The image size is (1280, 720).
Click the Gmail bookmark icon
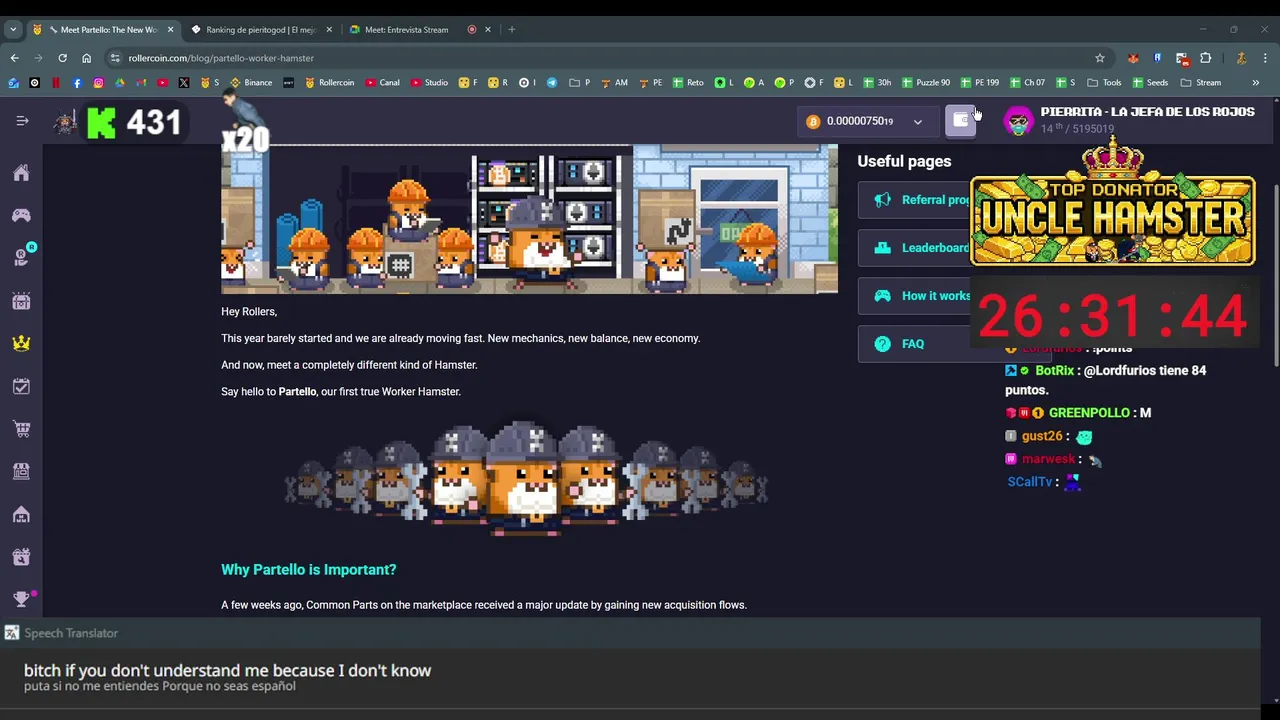tap(141, 83)
